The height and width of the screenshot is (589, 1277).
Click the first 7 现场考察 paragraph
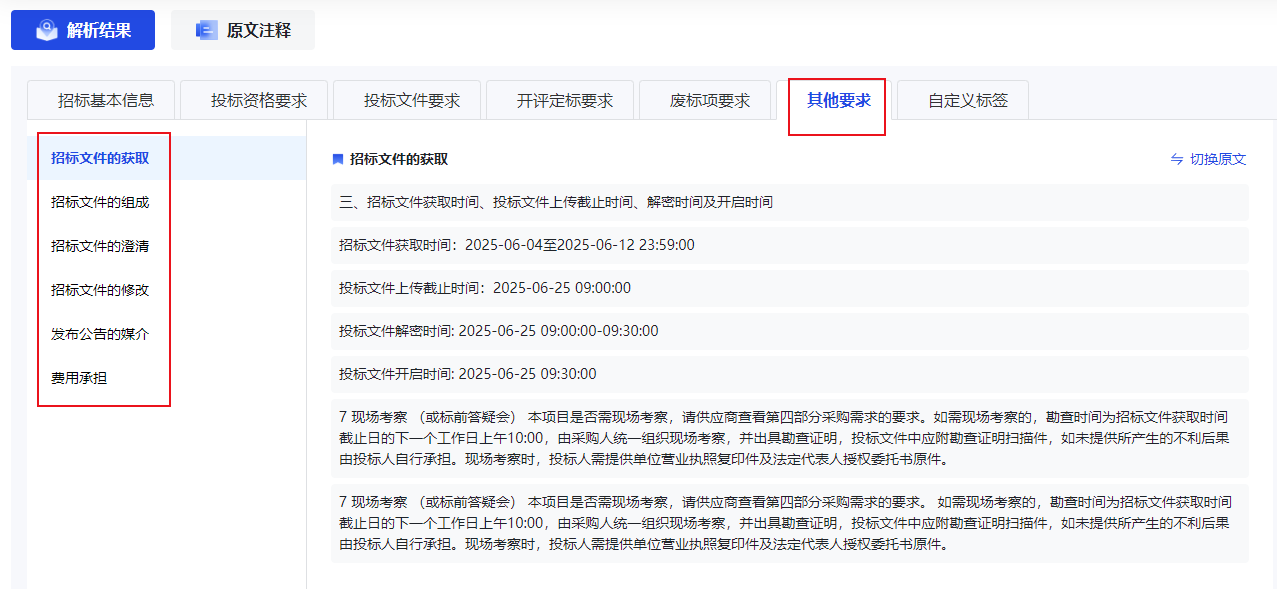pos(790,438)
